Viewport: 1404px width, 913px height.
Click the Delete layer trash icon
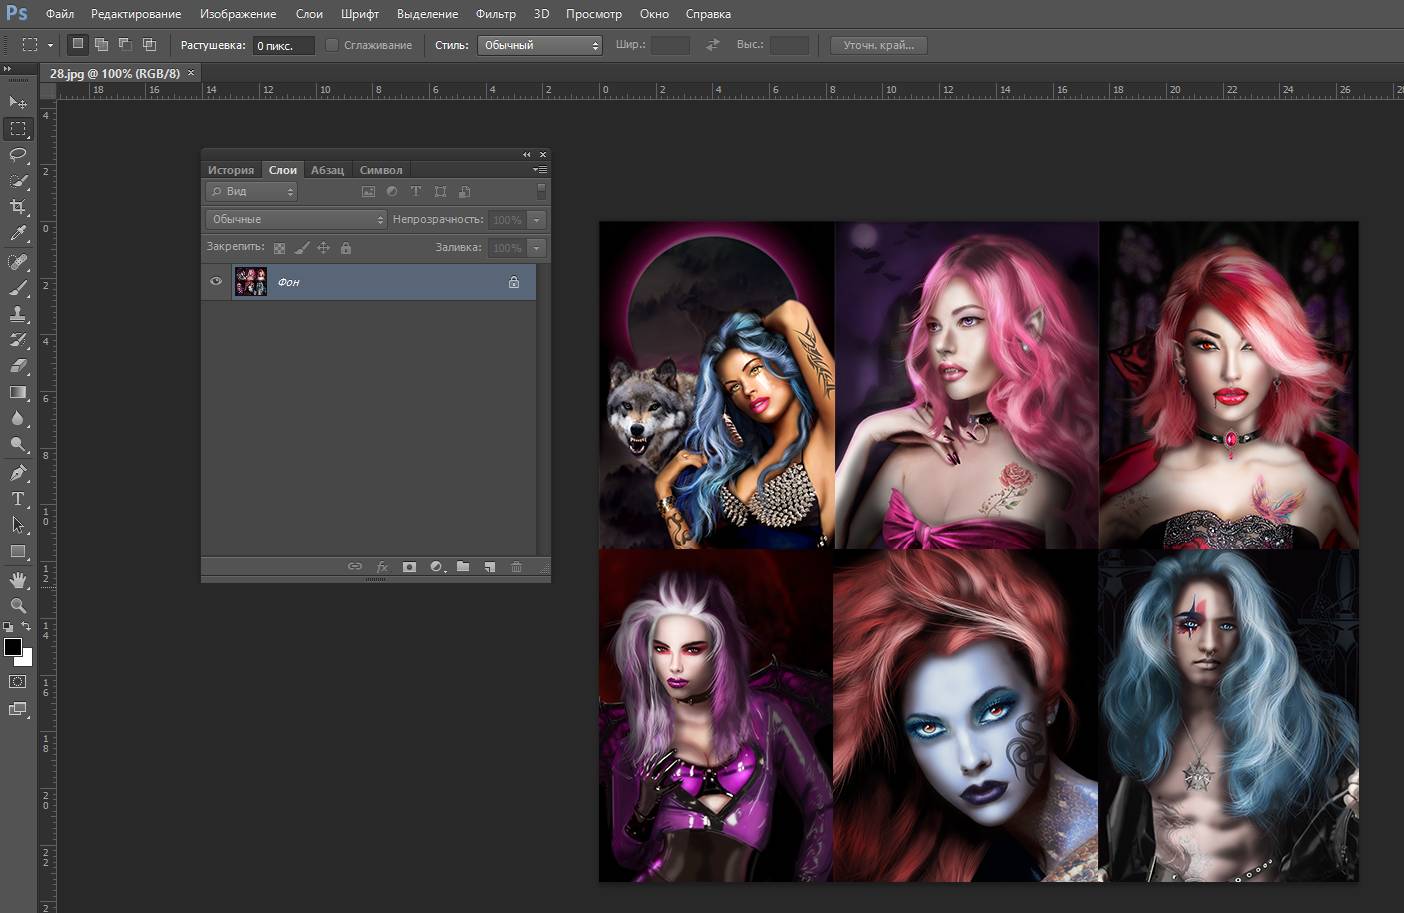coord(517,567)
